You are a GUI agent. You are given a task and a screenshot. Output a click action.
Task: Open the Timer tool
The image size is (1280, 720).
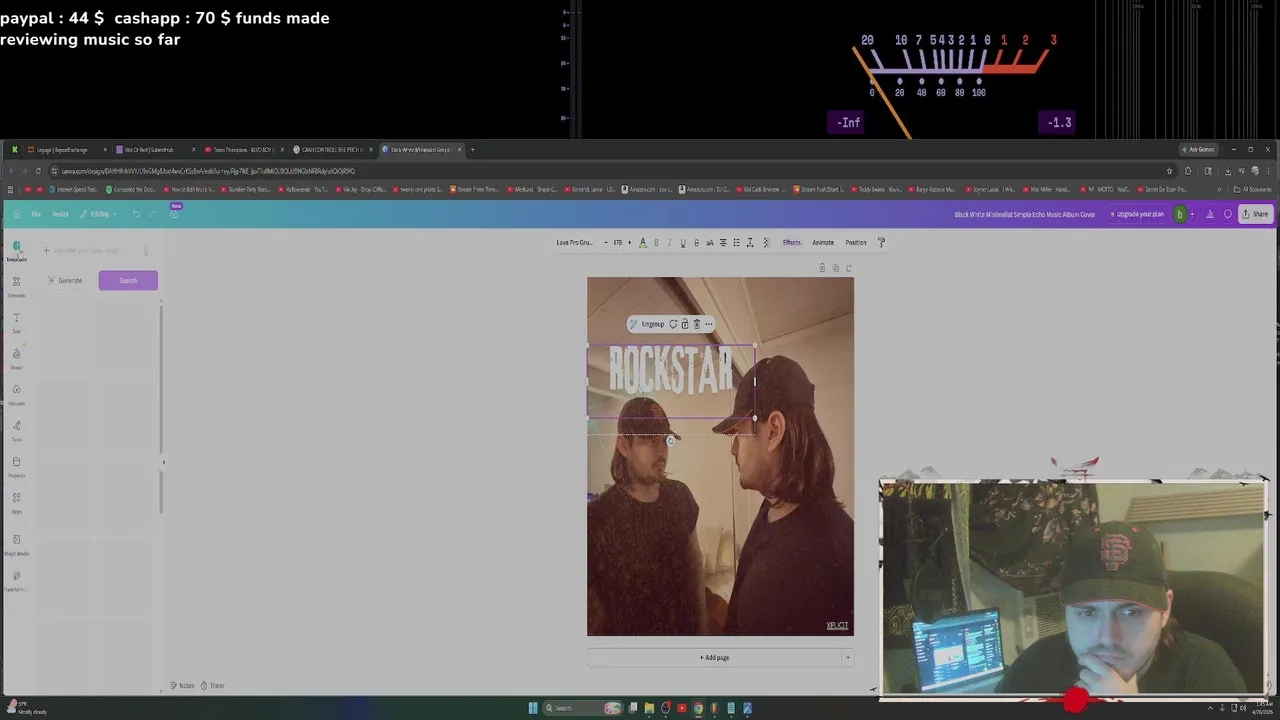click(x=213, y=685)
